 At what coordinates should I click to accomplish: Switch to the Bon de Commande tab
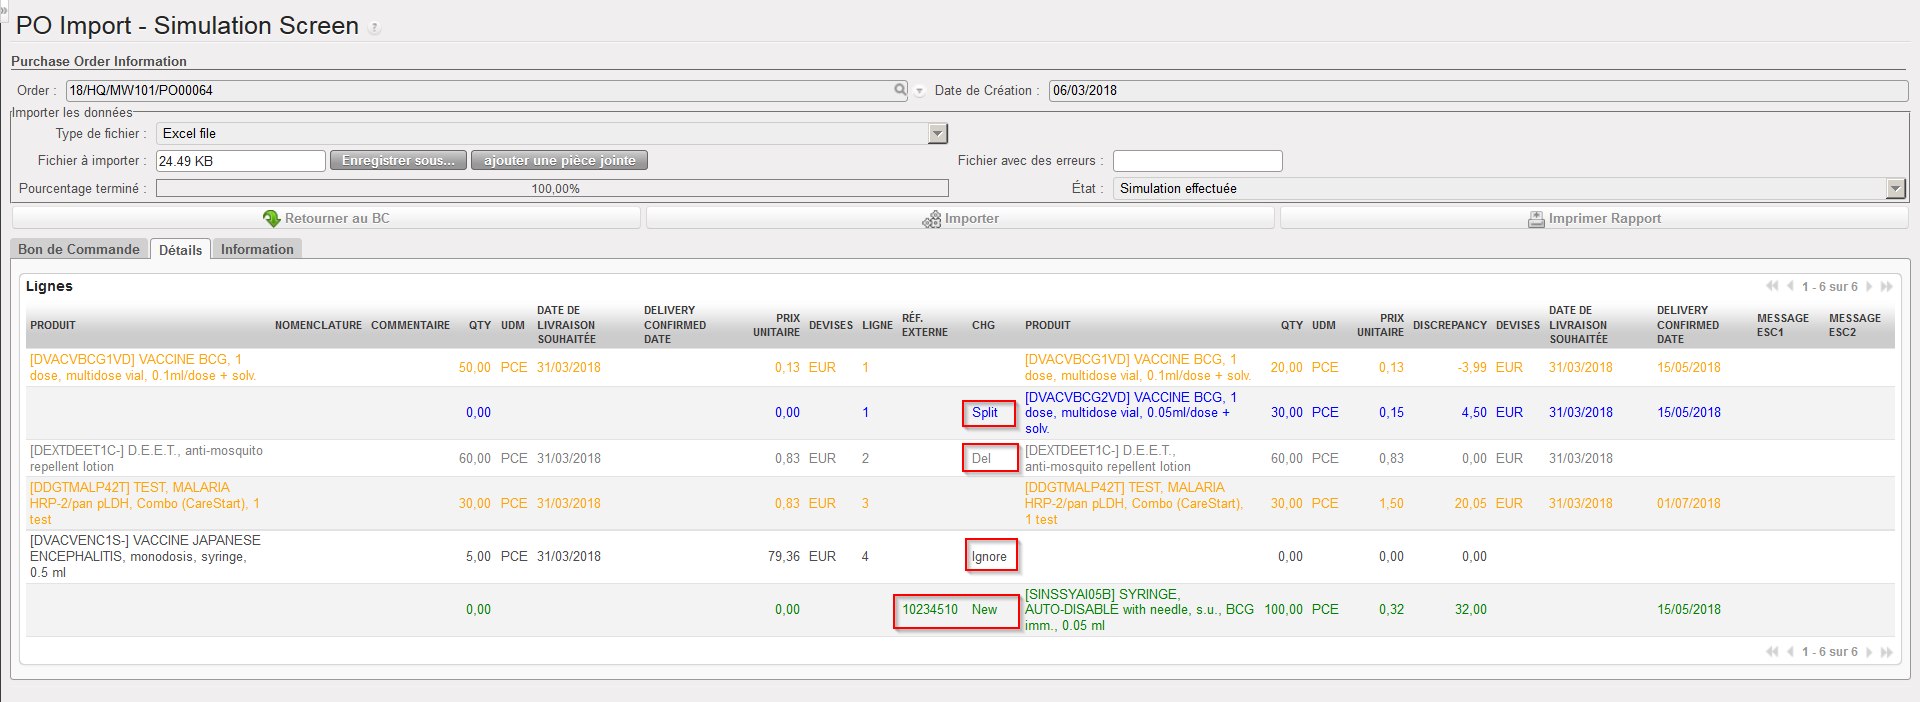coord(79,249)
